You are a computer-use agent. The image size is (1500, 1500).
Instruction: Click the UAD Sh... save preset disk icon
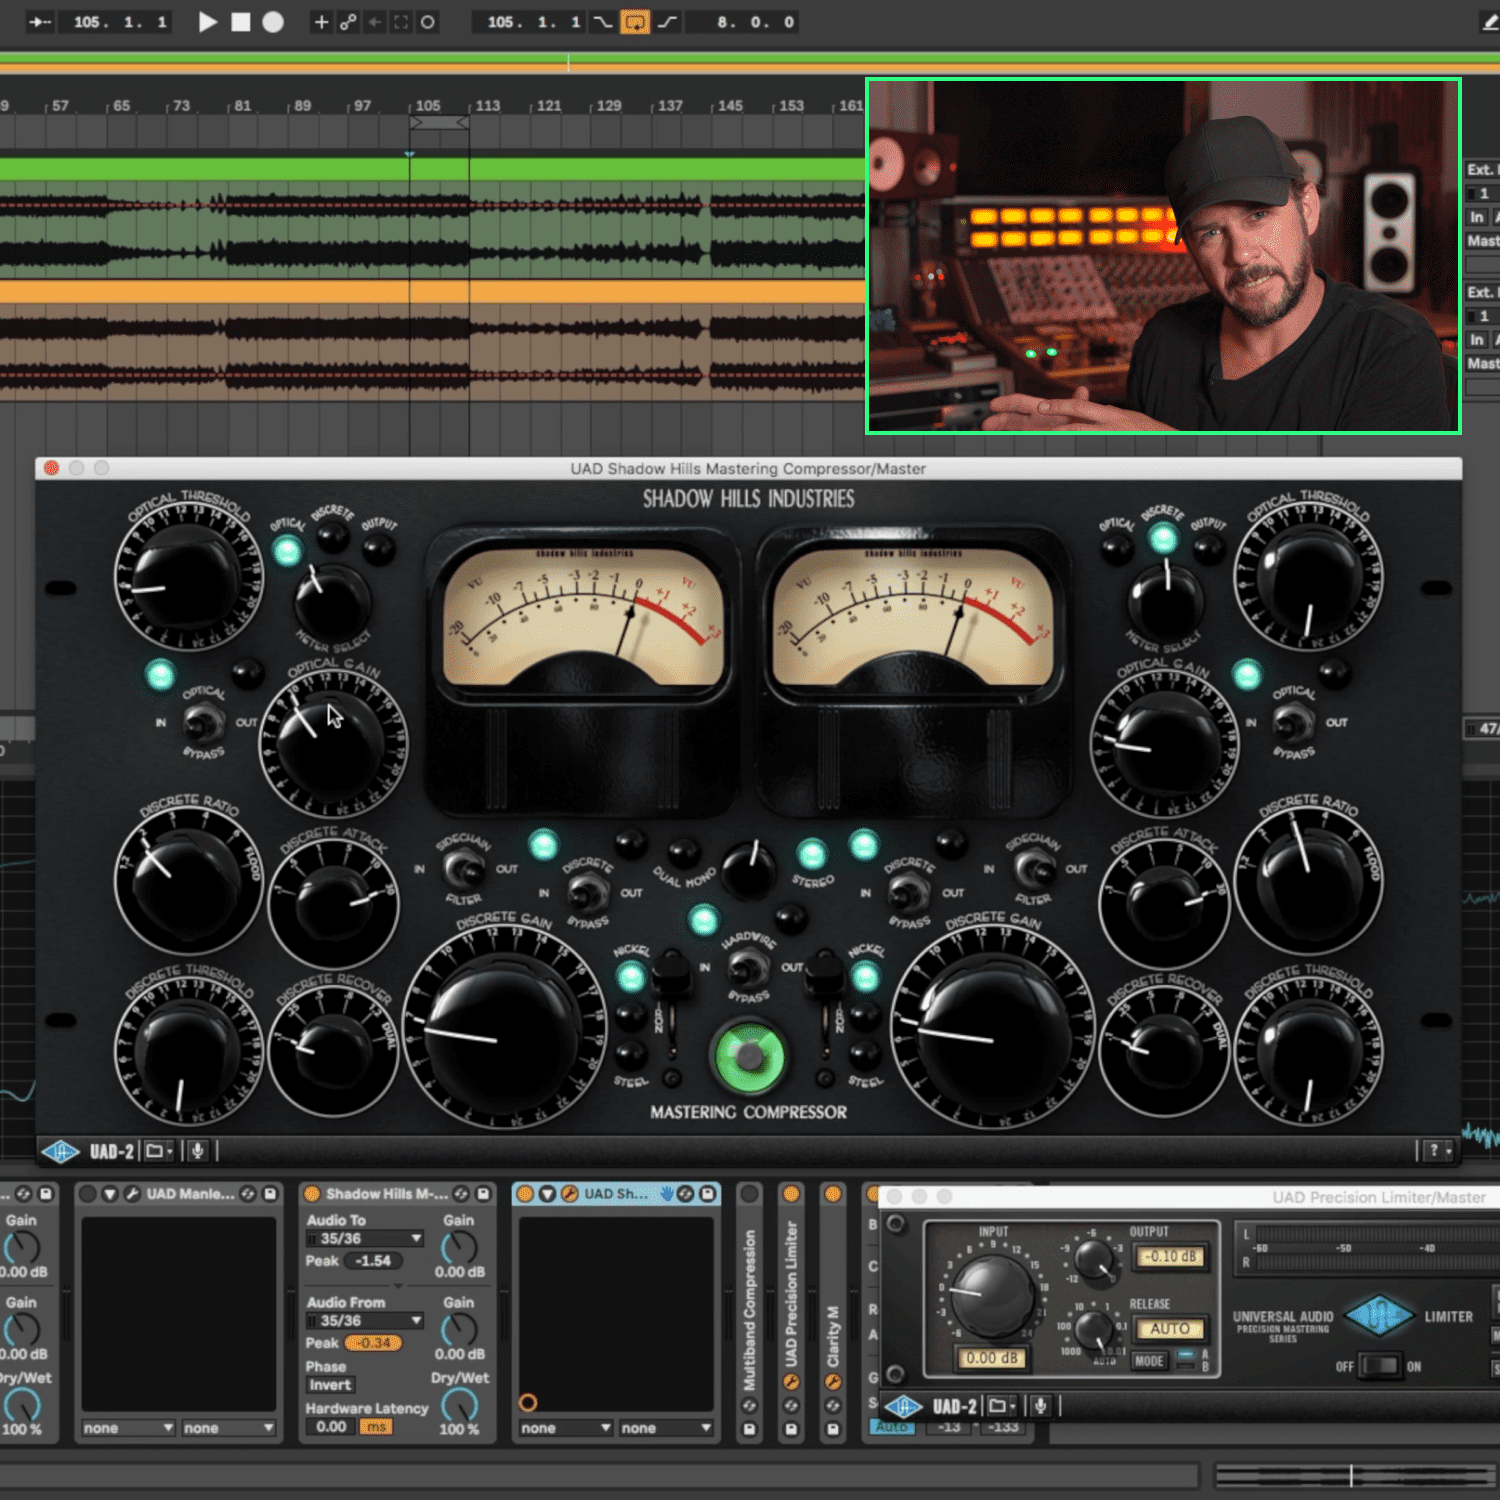[708, 1194]
